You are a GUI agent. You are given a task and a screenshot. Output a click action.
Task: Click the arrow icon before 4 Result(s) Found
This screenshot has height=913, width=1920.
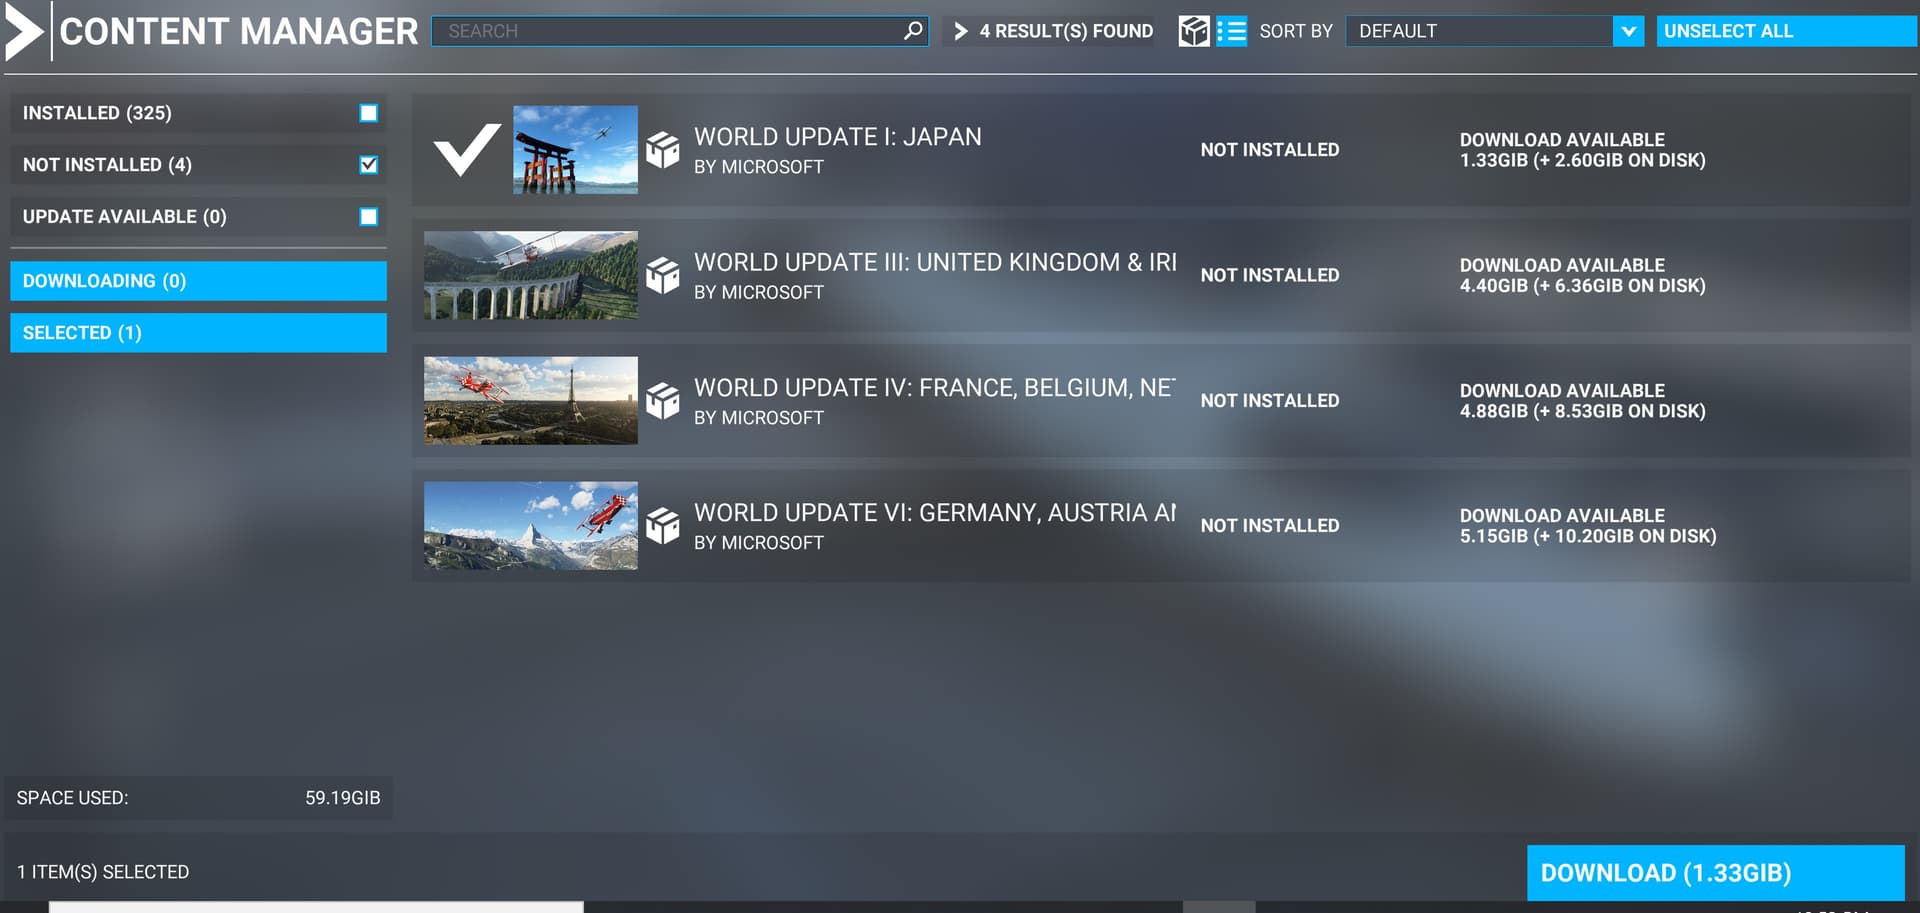click(x=961, y=31)
